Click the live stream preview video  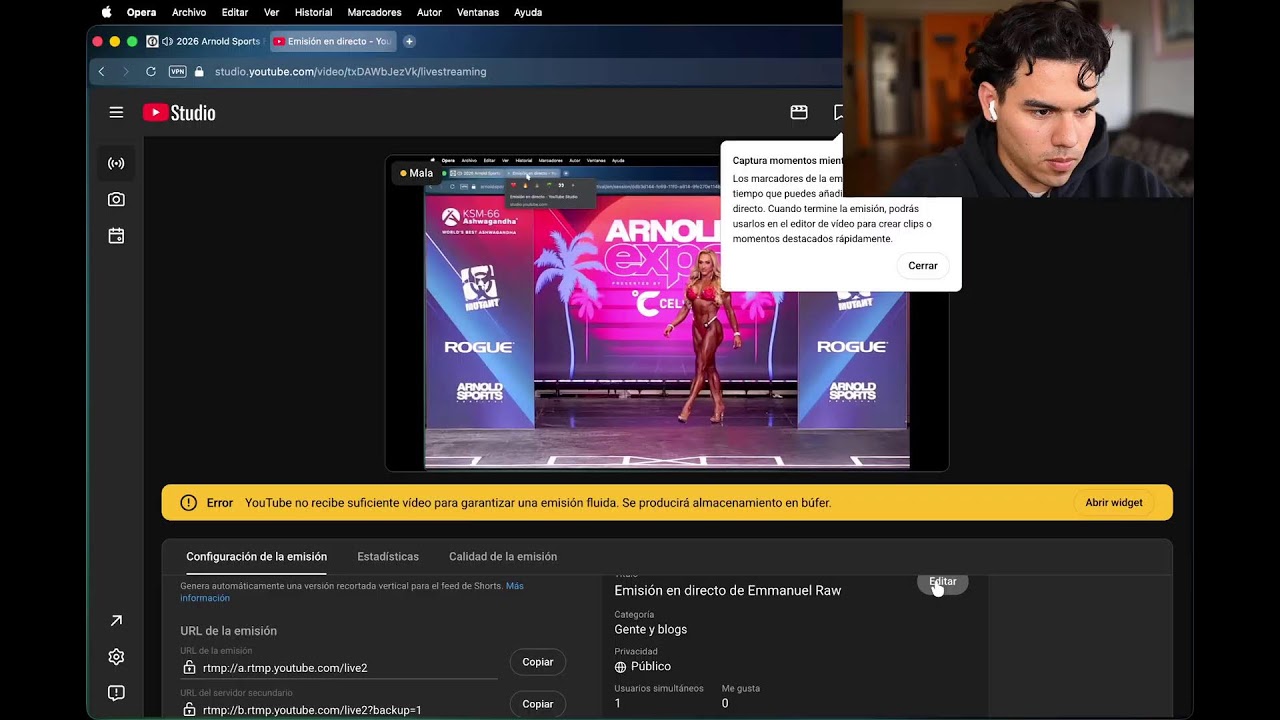(x=667, y=313)
